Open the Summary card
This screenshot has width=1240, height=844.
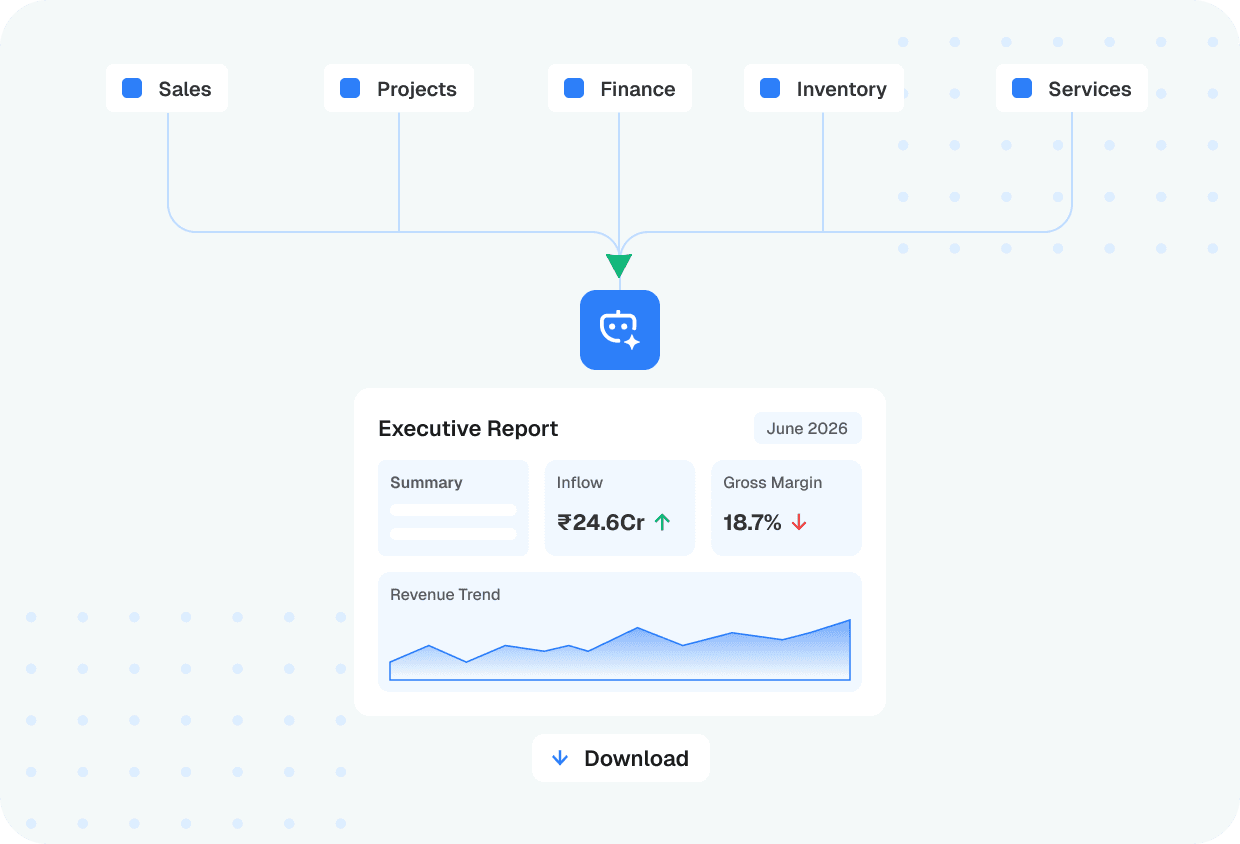coord(453,508)
